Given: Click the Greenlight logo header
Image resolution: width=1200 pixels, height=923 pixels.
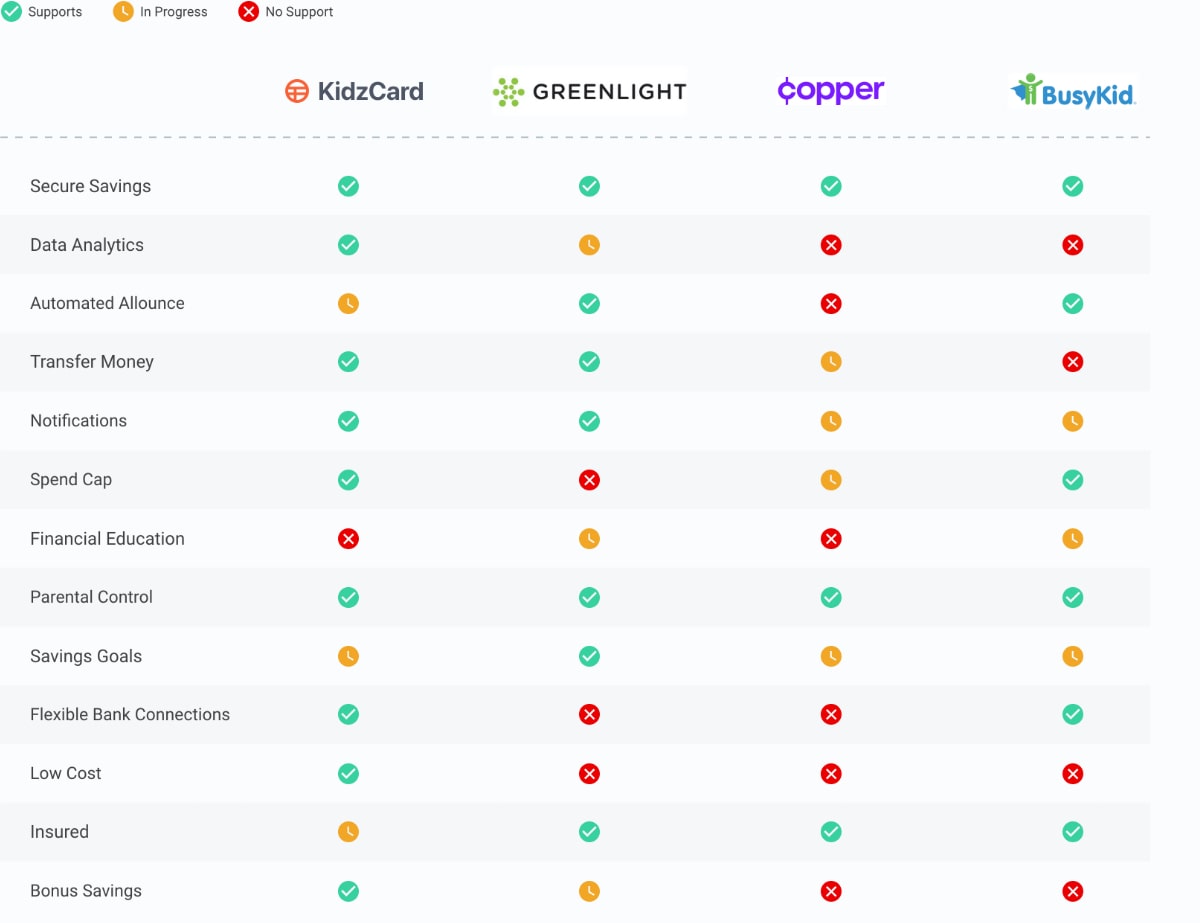Looking at the screenshot, I should point(590,92).
